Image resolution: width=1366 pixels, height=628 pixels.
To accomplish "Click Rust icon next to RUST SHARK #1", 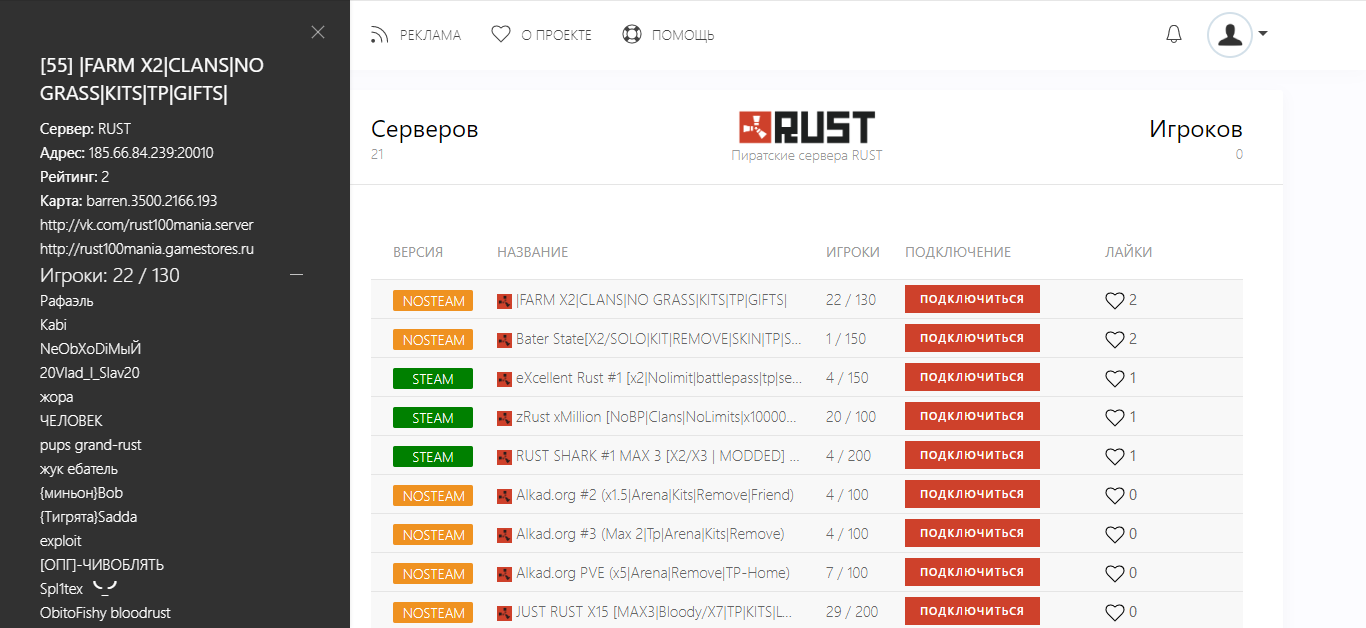I will 504,456.
